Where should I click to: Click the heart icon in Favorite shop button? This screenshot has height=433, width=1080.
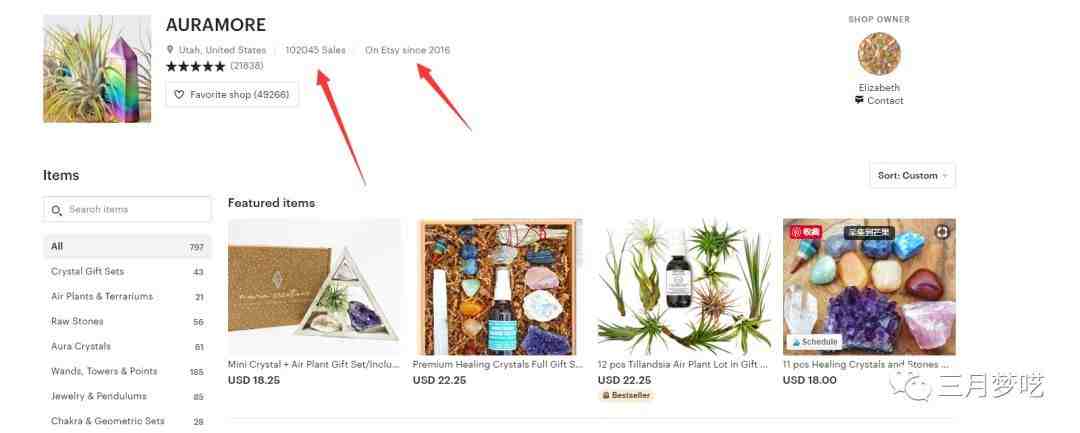(179, 94)
